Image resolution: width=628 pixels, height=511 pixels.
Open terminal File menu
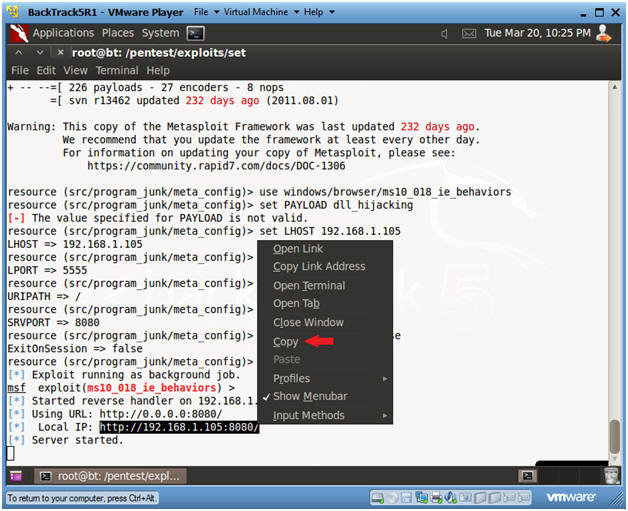click(x=20, y=70)
